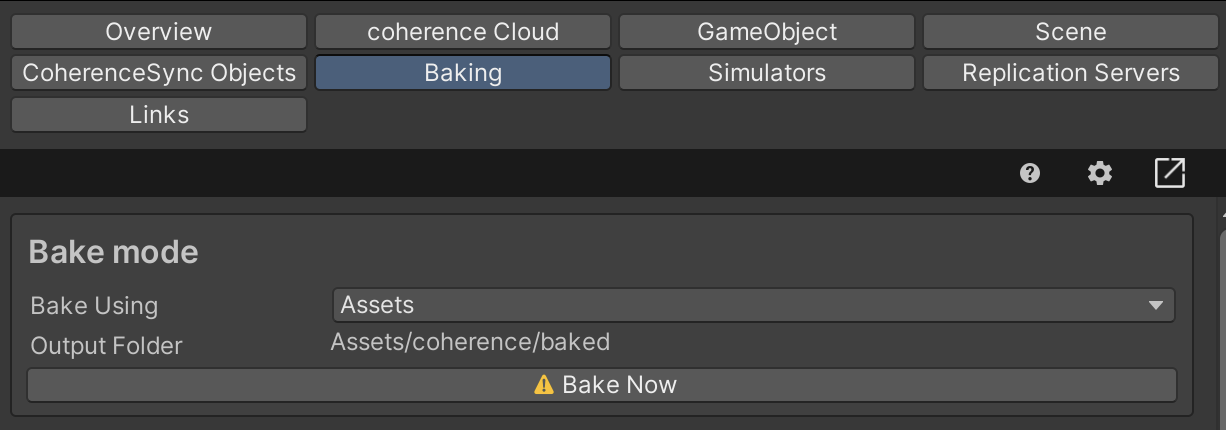Open the CoherenceSync Objects tab
Viewport: 1226px width, 430px height.
pyautogui.click(x=159, y=73)
